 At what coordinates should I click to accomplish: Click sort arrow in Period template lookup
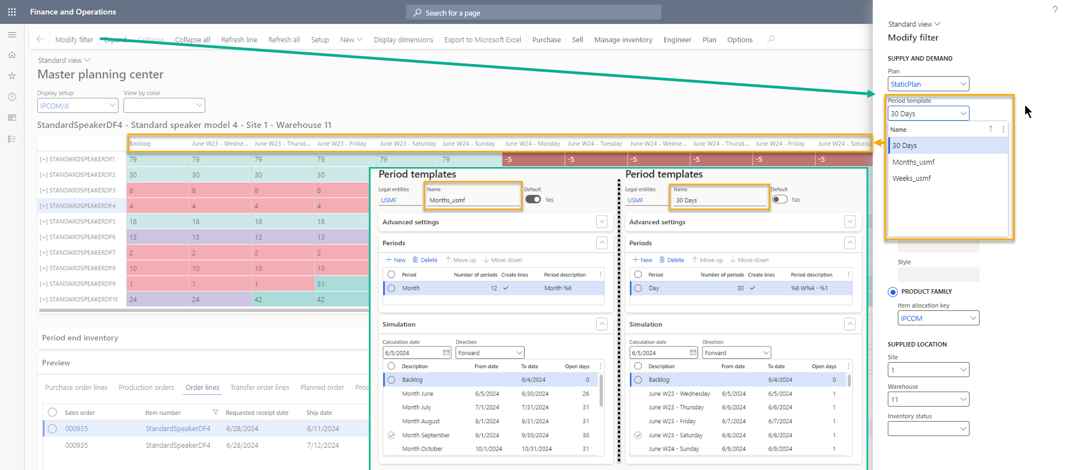click(x=990, y=129)
